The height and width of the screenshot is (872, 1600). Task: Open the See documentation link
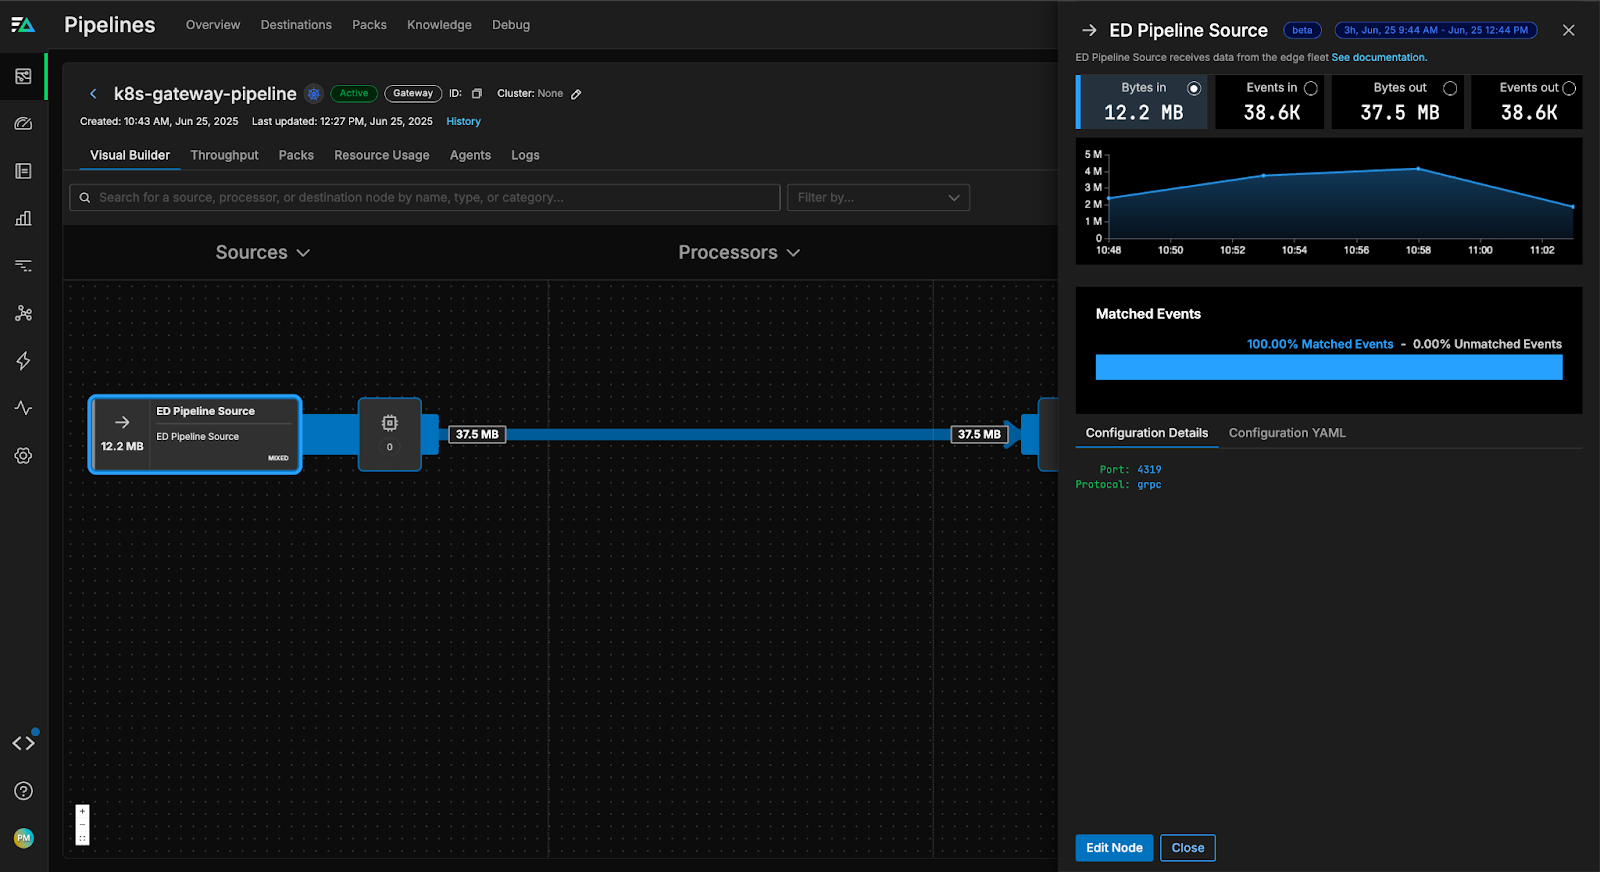pyautogui.click(x=1378, y=58)
